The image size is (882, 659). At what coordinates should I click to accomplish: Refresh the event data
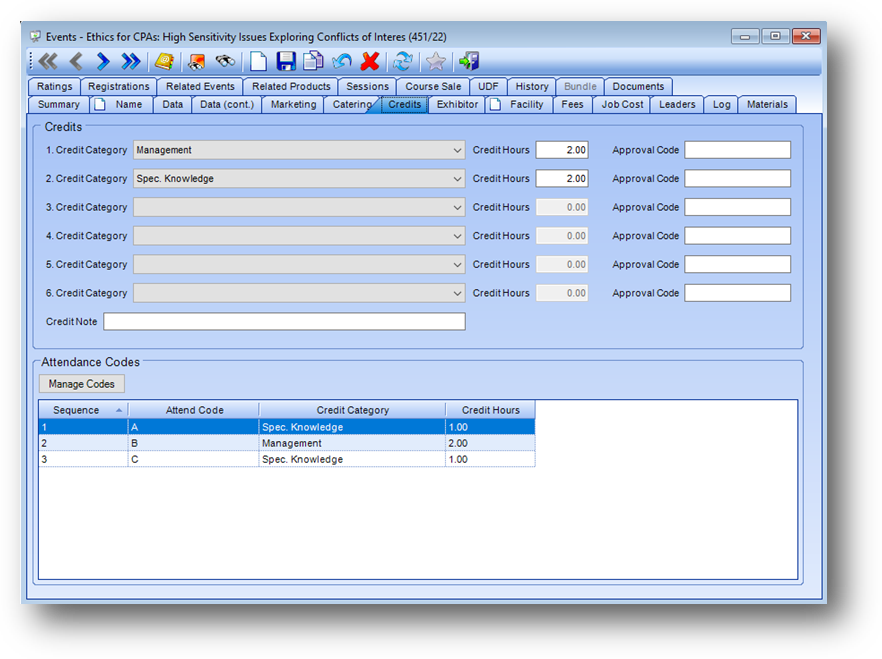coord(403,61)
